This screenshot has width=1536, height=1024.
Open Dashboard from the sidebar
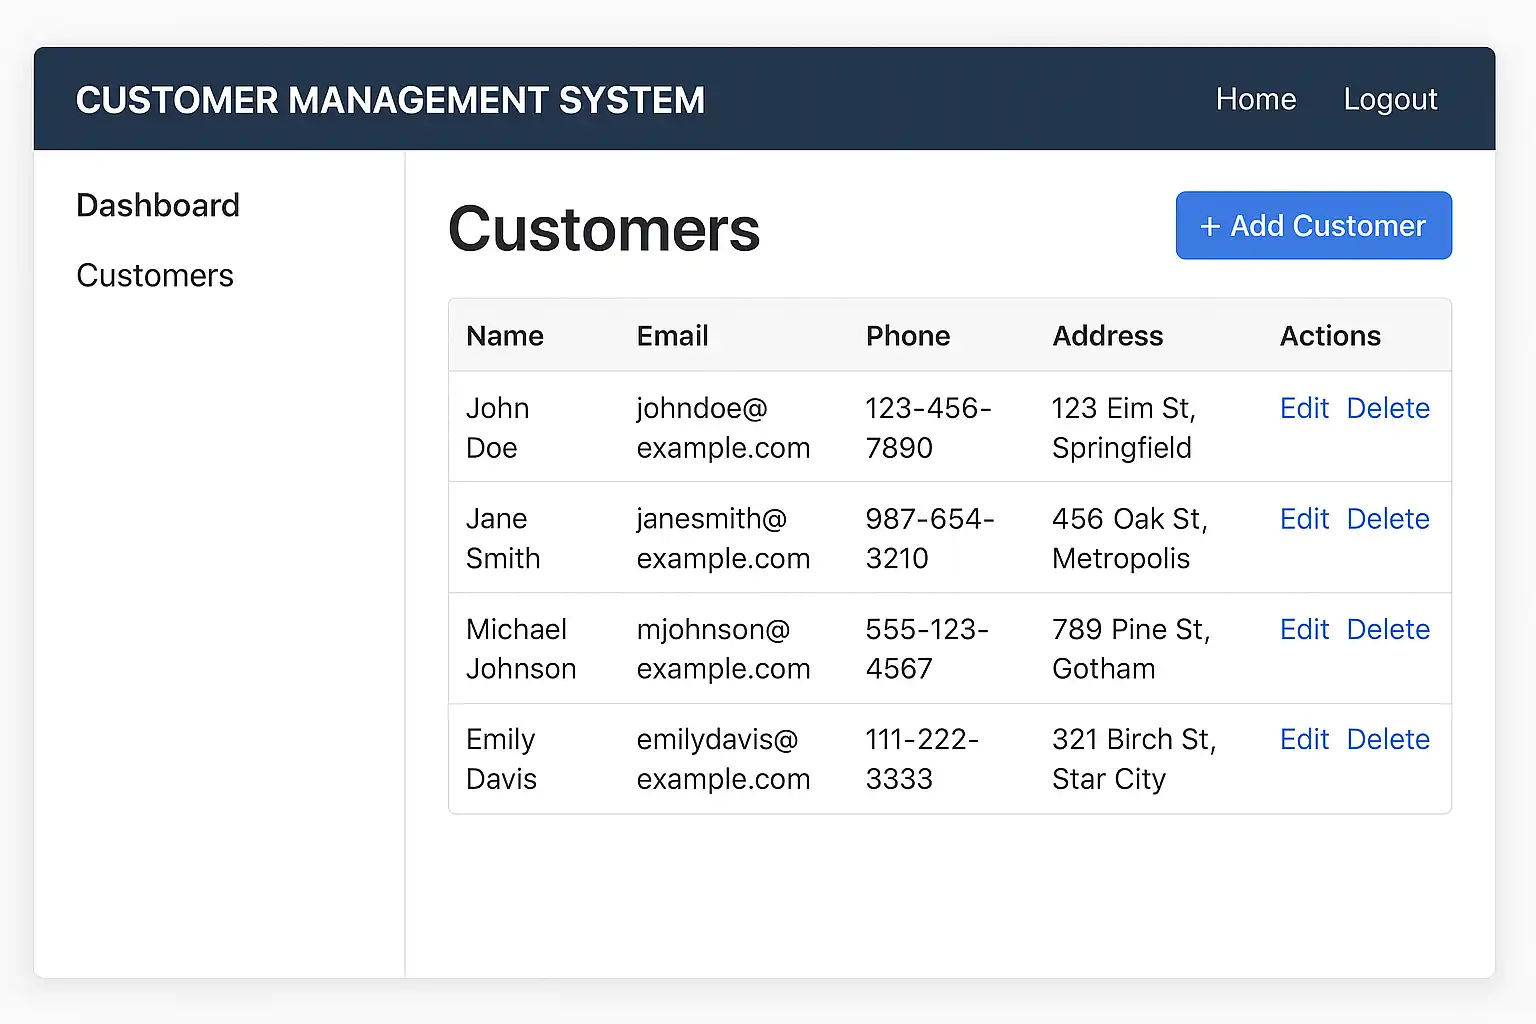[158, 205]
